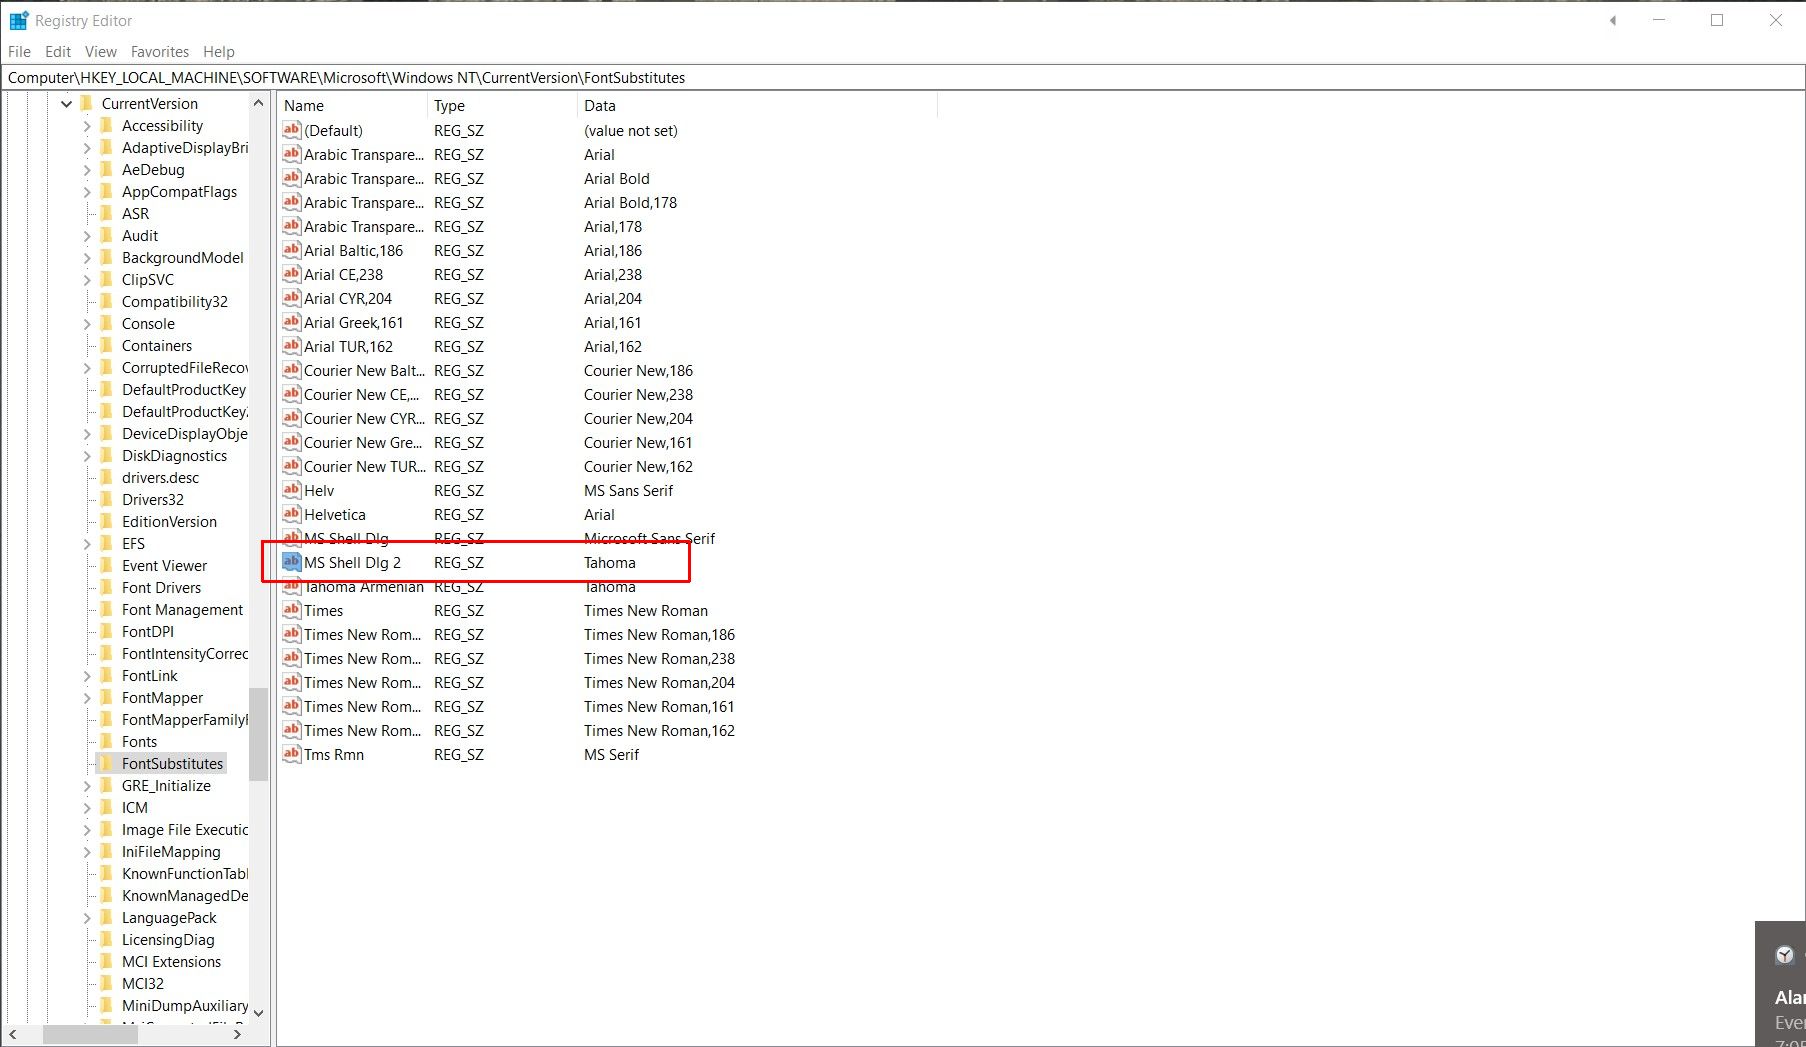Open the Favorites menu

pos(159,52)
